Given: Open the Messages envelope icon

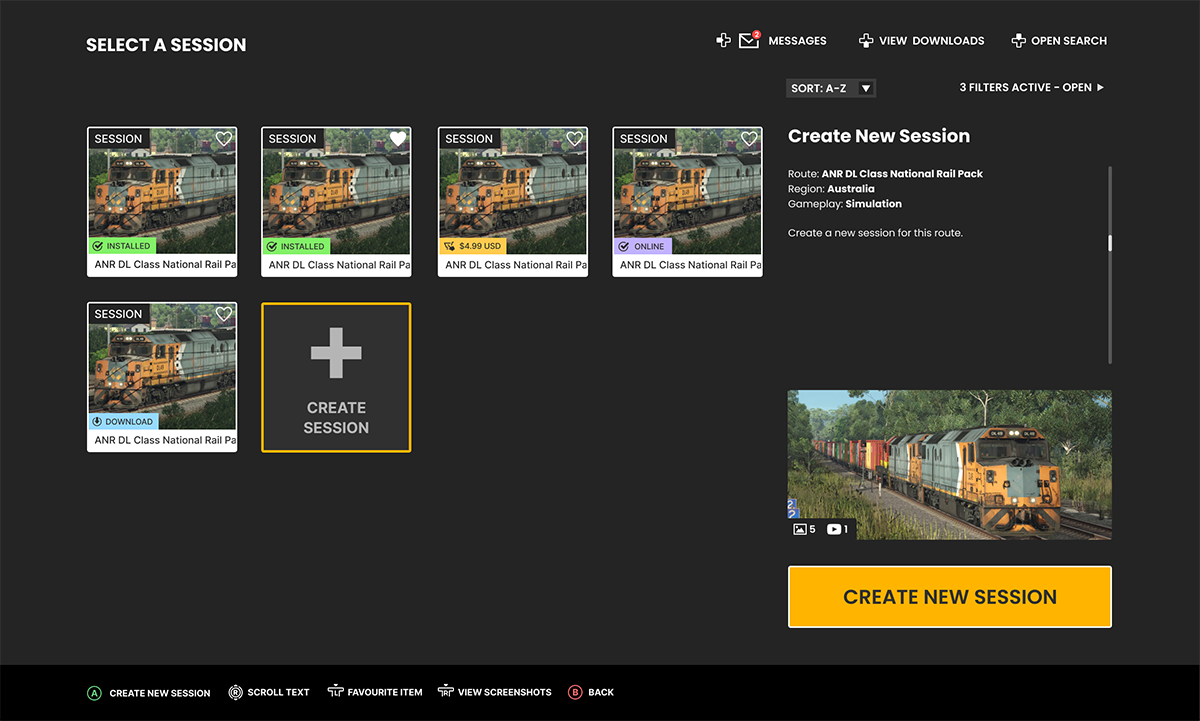Looking at the screenshot, I should pos(749,41).
